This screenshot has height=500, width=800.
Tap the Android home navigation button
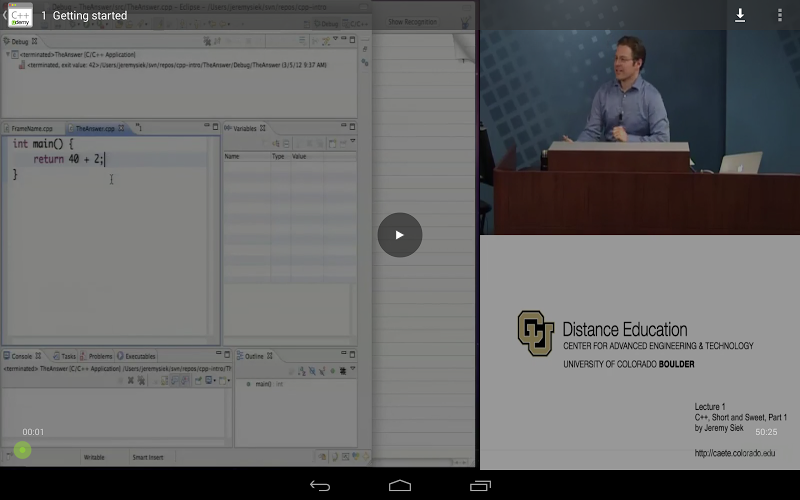pos(400,486)
